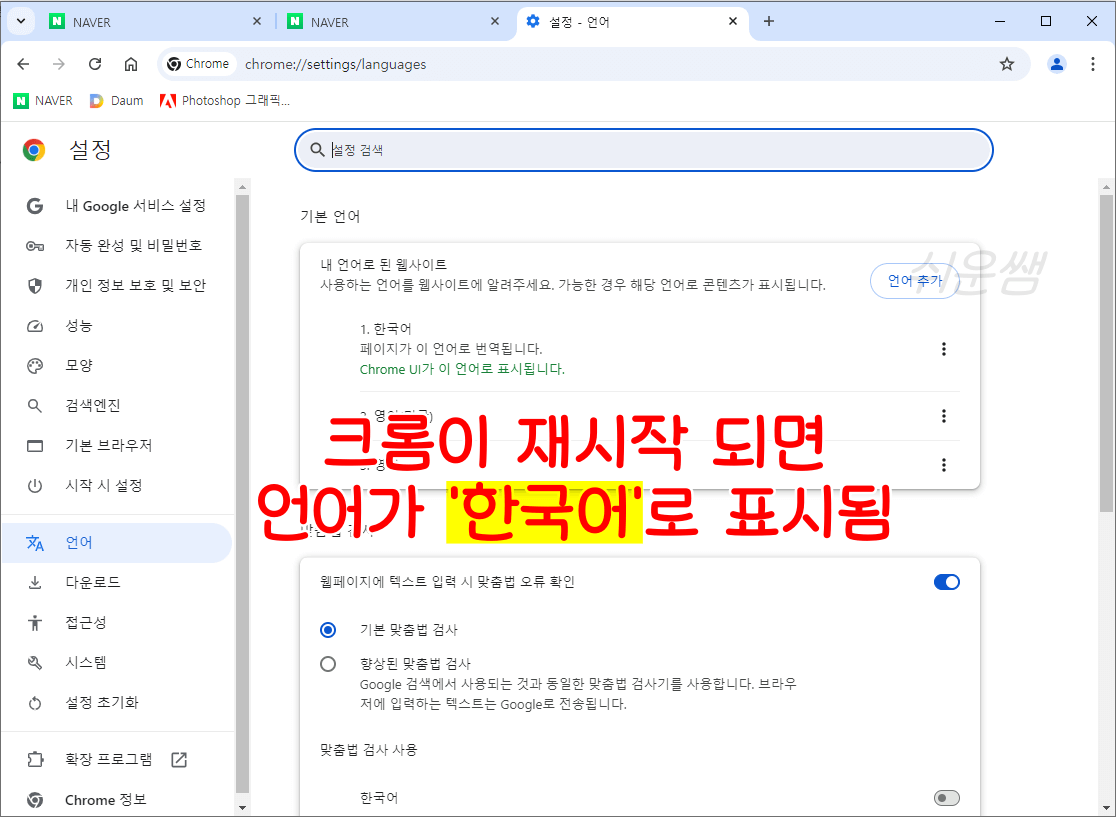Open the three-dot menu next to 한국어
Image resolution: width=1116 pixels, height=817 pixels.
[944, 348]
